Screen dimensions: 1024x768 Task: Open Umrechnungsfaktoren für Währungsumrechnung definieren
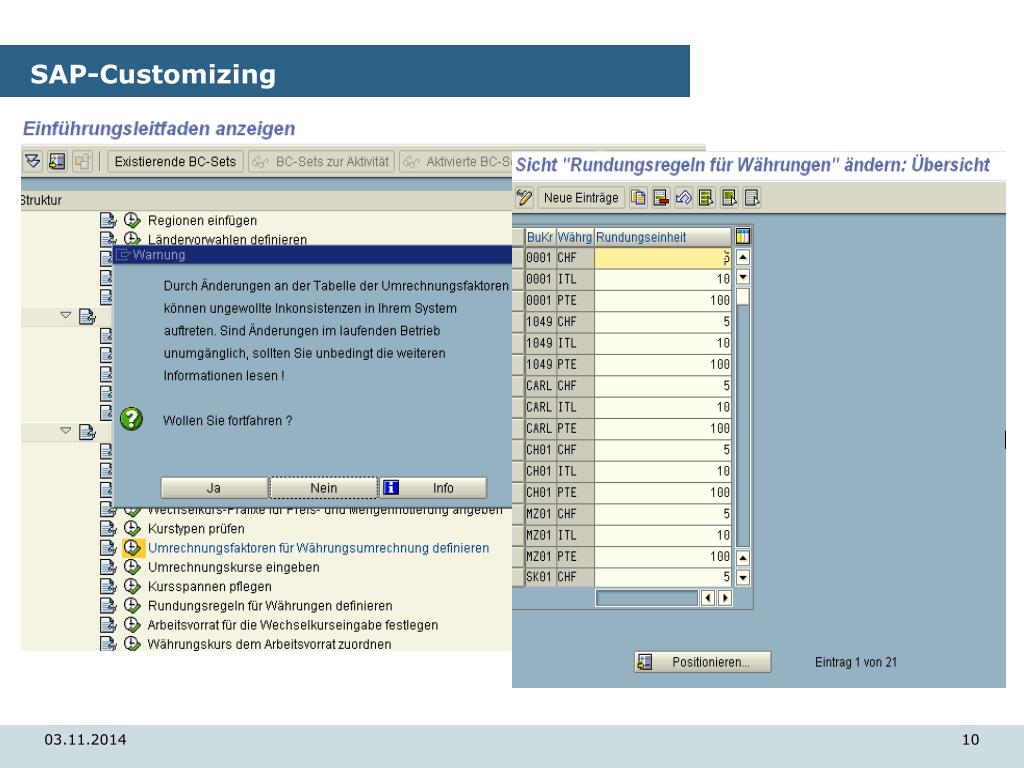coord(318,548)
